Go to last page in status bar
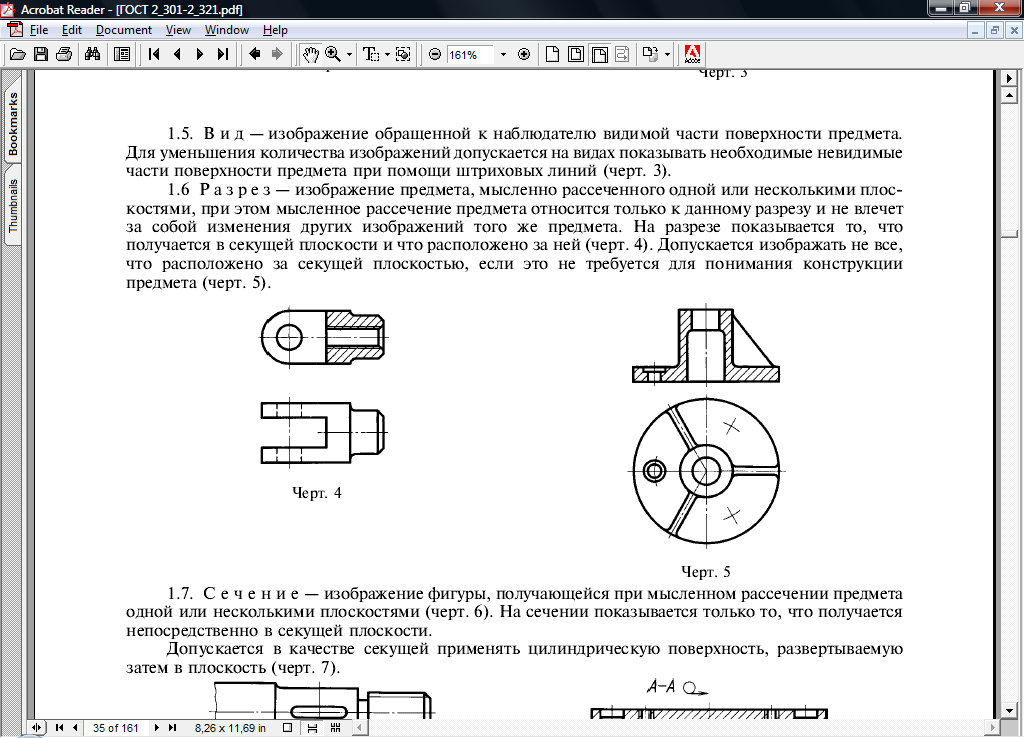1024x738 pixels. coord(172,728)
